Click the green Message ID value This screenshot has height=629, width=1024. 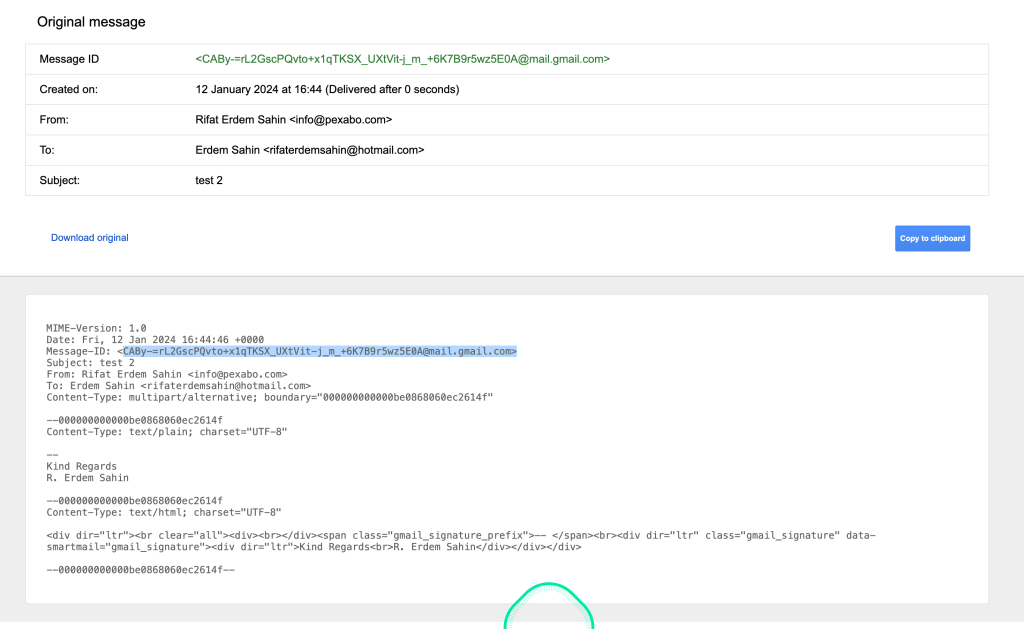tap(402, 59)
